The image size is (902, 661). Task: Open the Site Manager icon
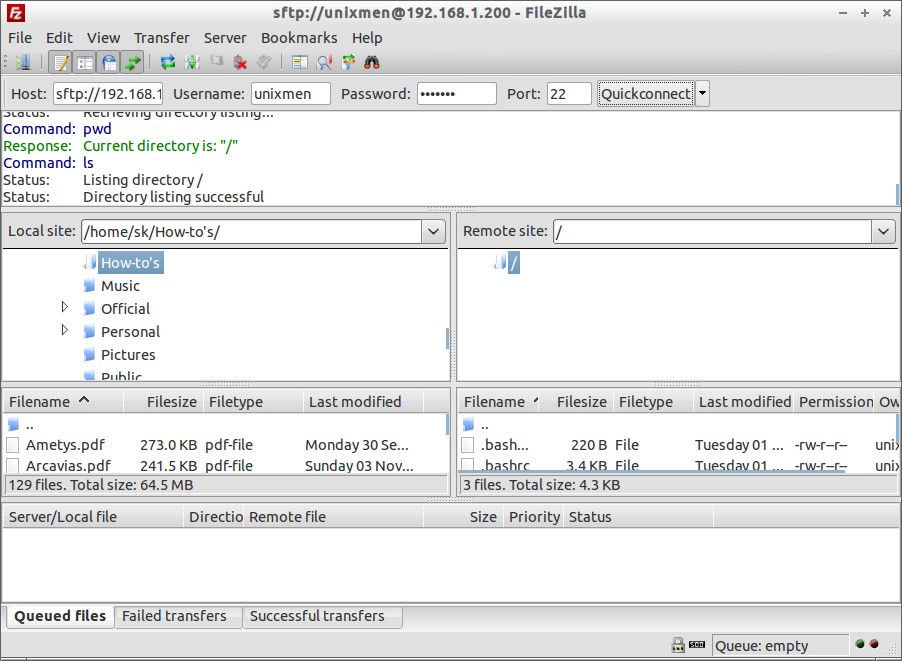(x=23, y=62)
